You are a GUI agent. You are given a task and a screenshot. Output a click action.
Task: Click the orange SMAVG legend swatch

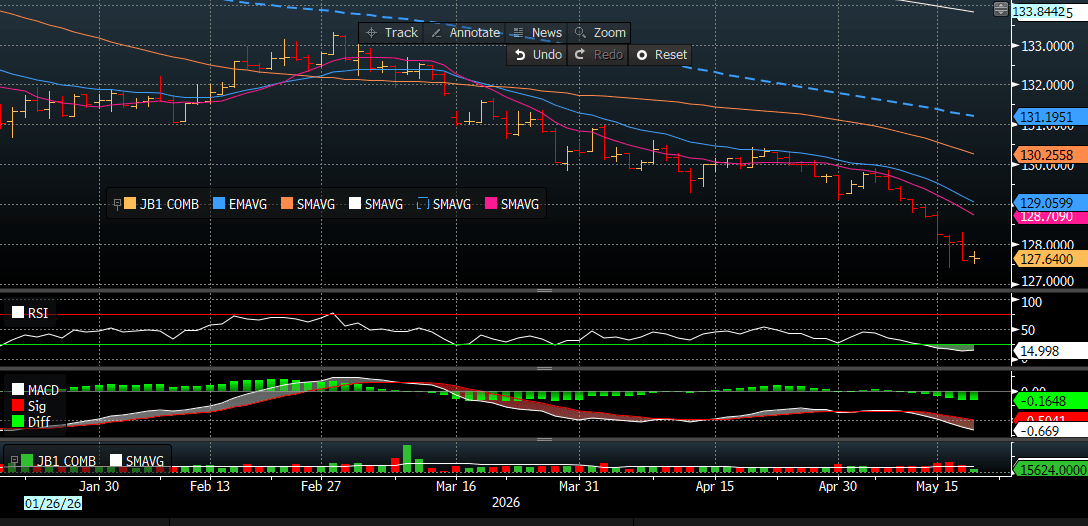287,204
